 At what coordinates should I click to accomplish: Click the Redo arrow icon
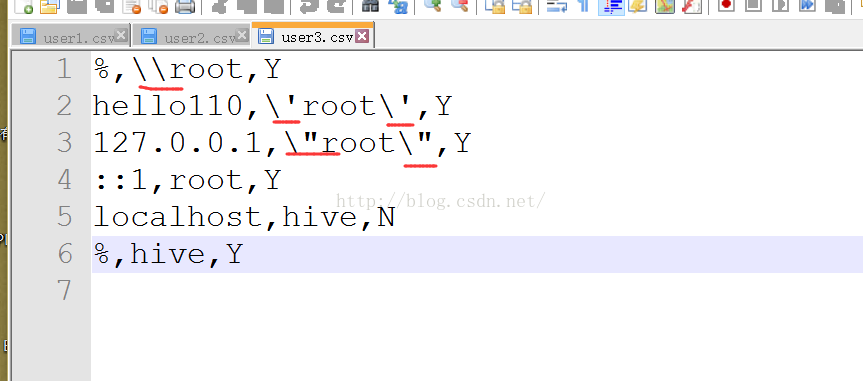pyautogui.click(x=336, y=6)
